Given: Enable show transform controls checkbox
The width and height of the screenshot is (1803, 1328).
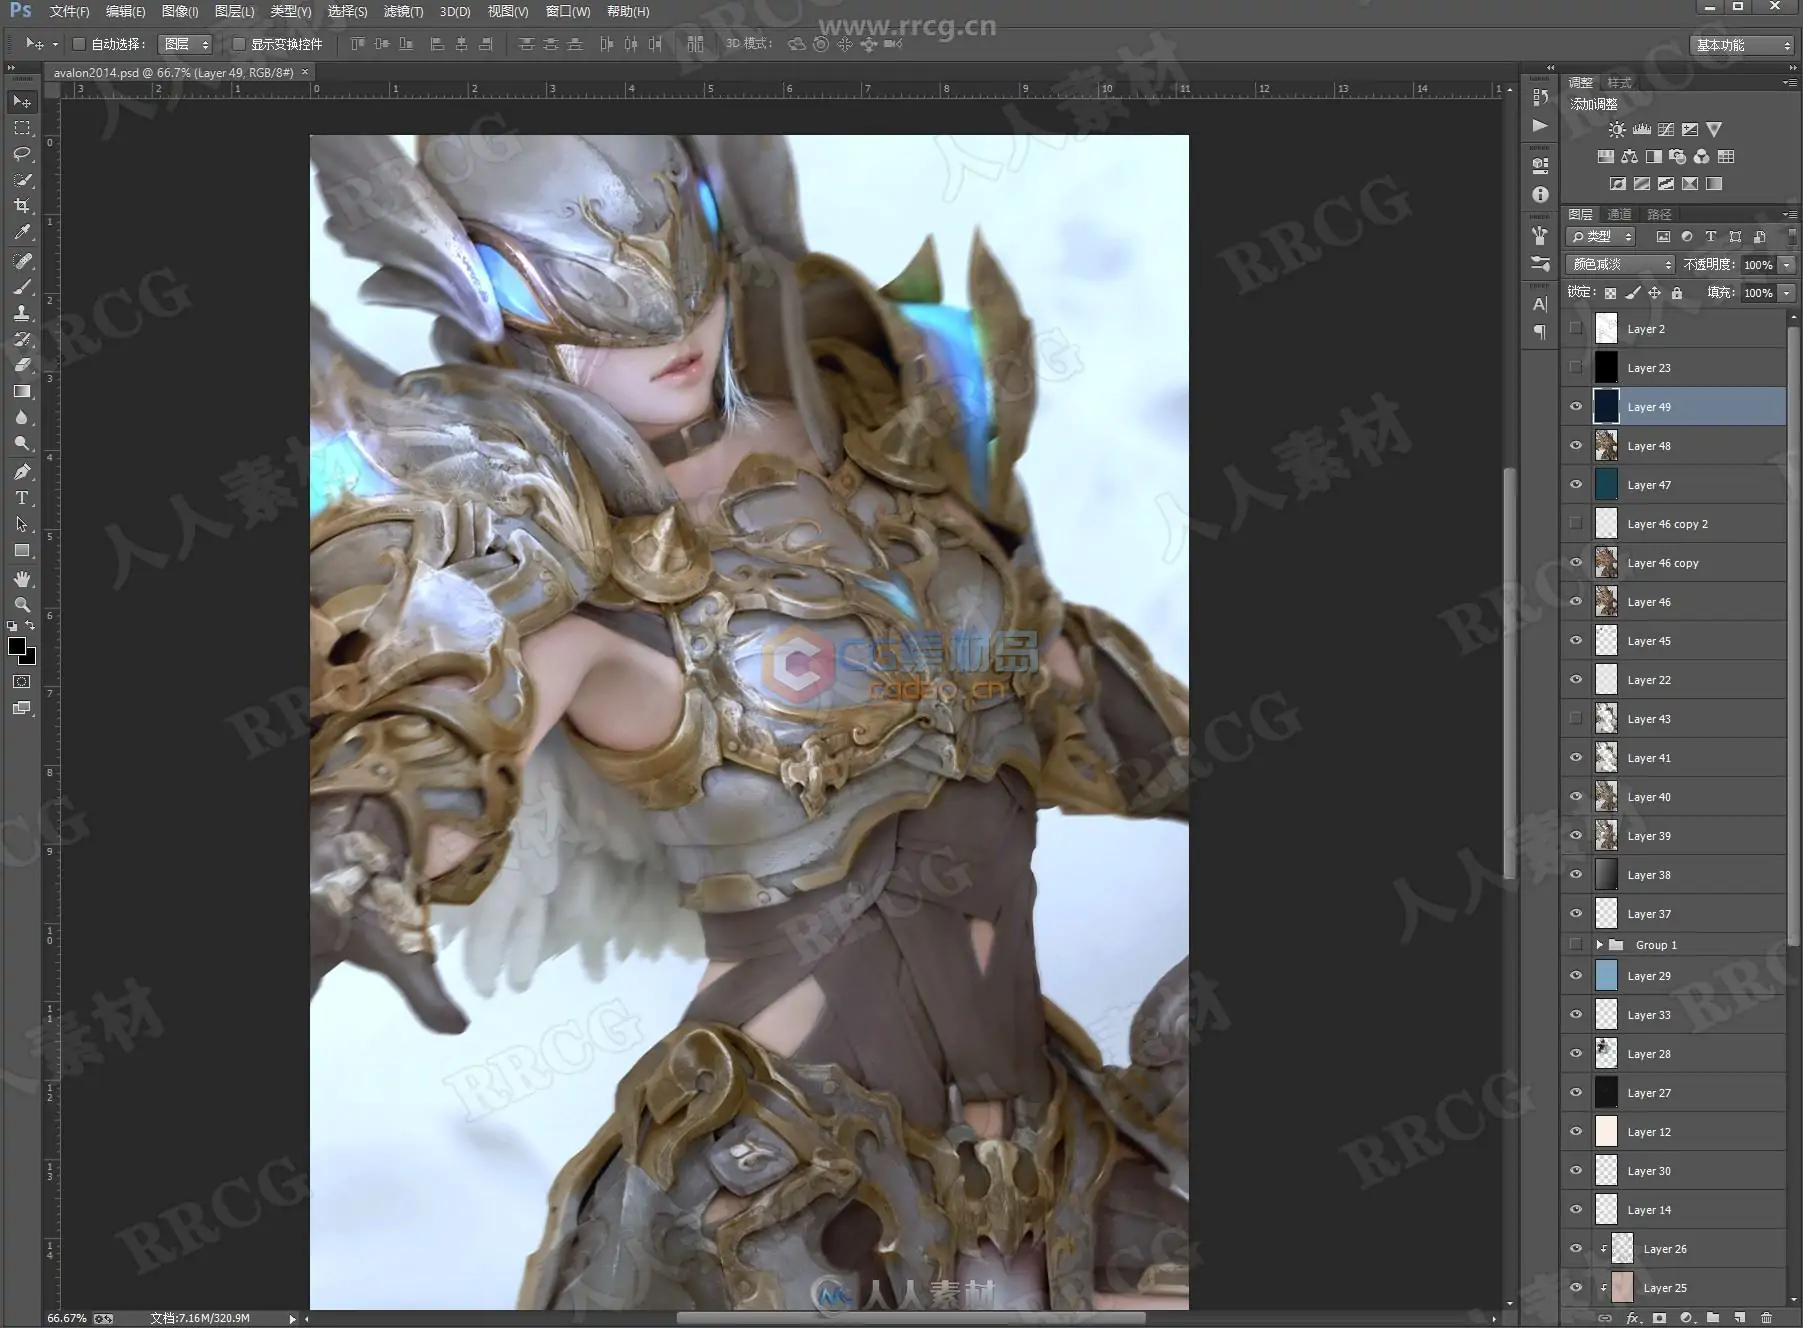Looking at the screenshot, I should 239,44.
